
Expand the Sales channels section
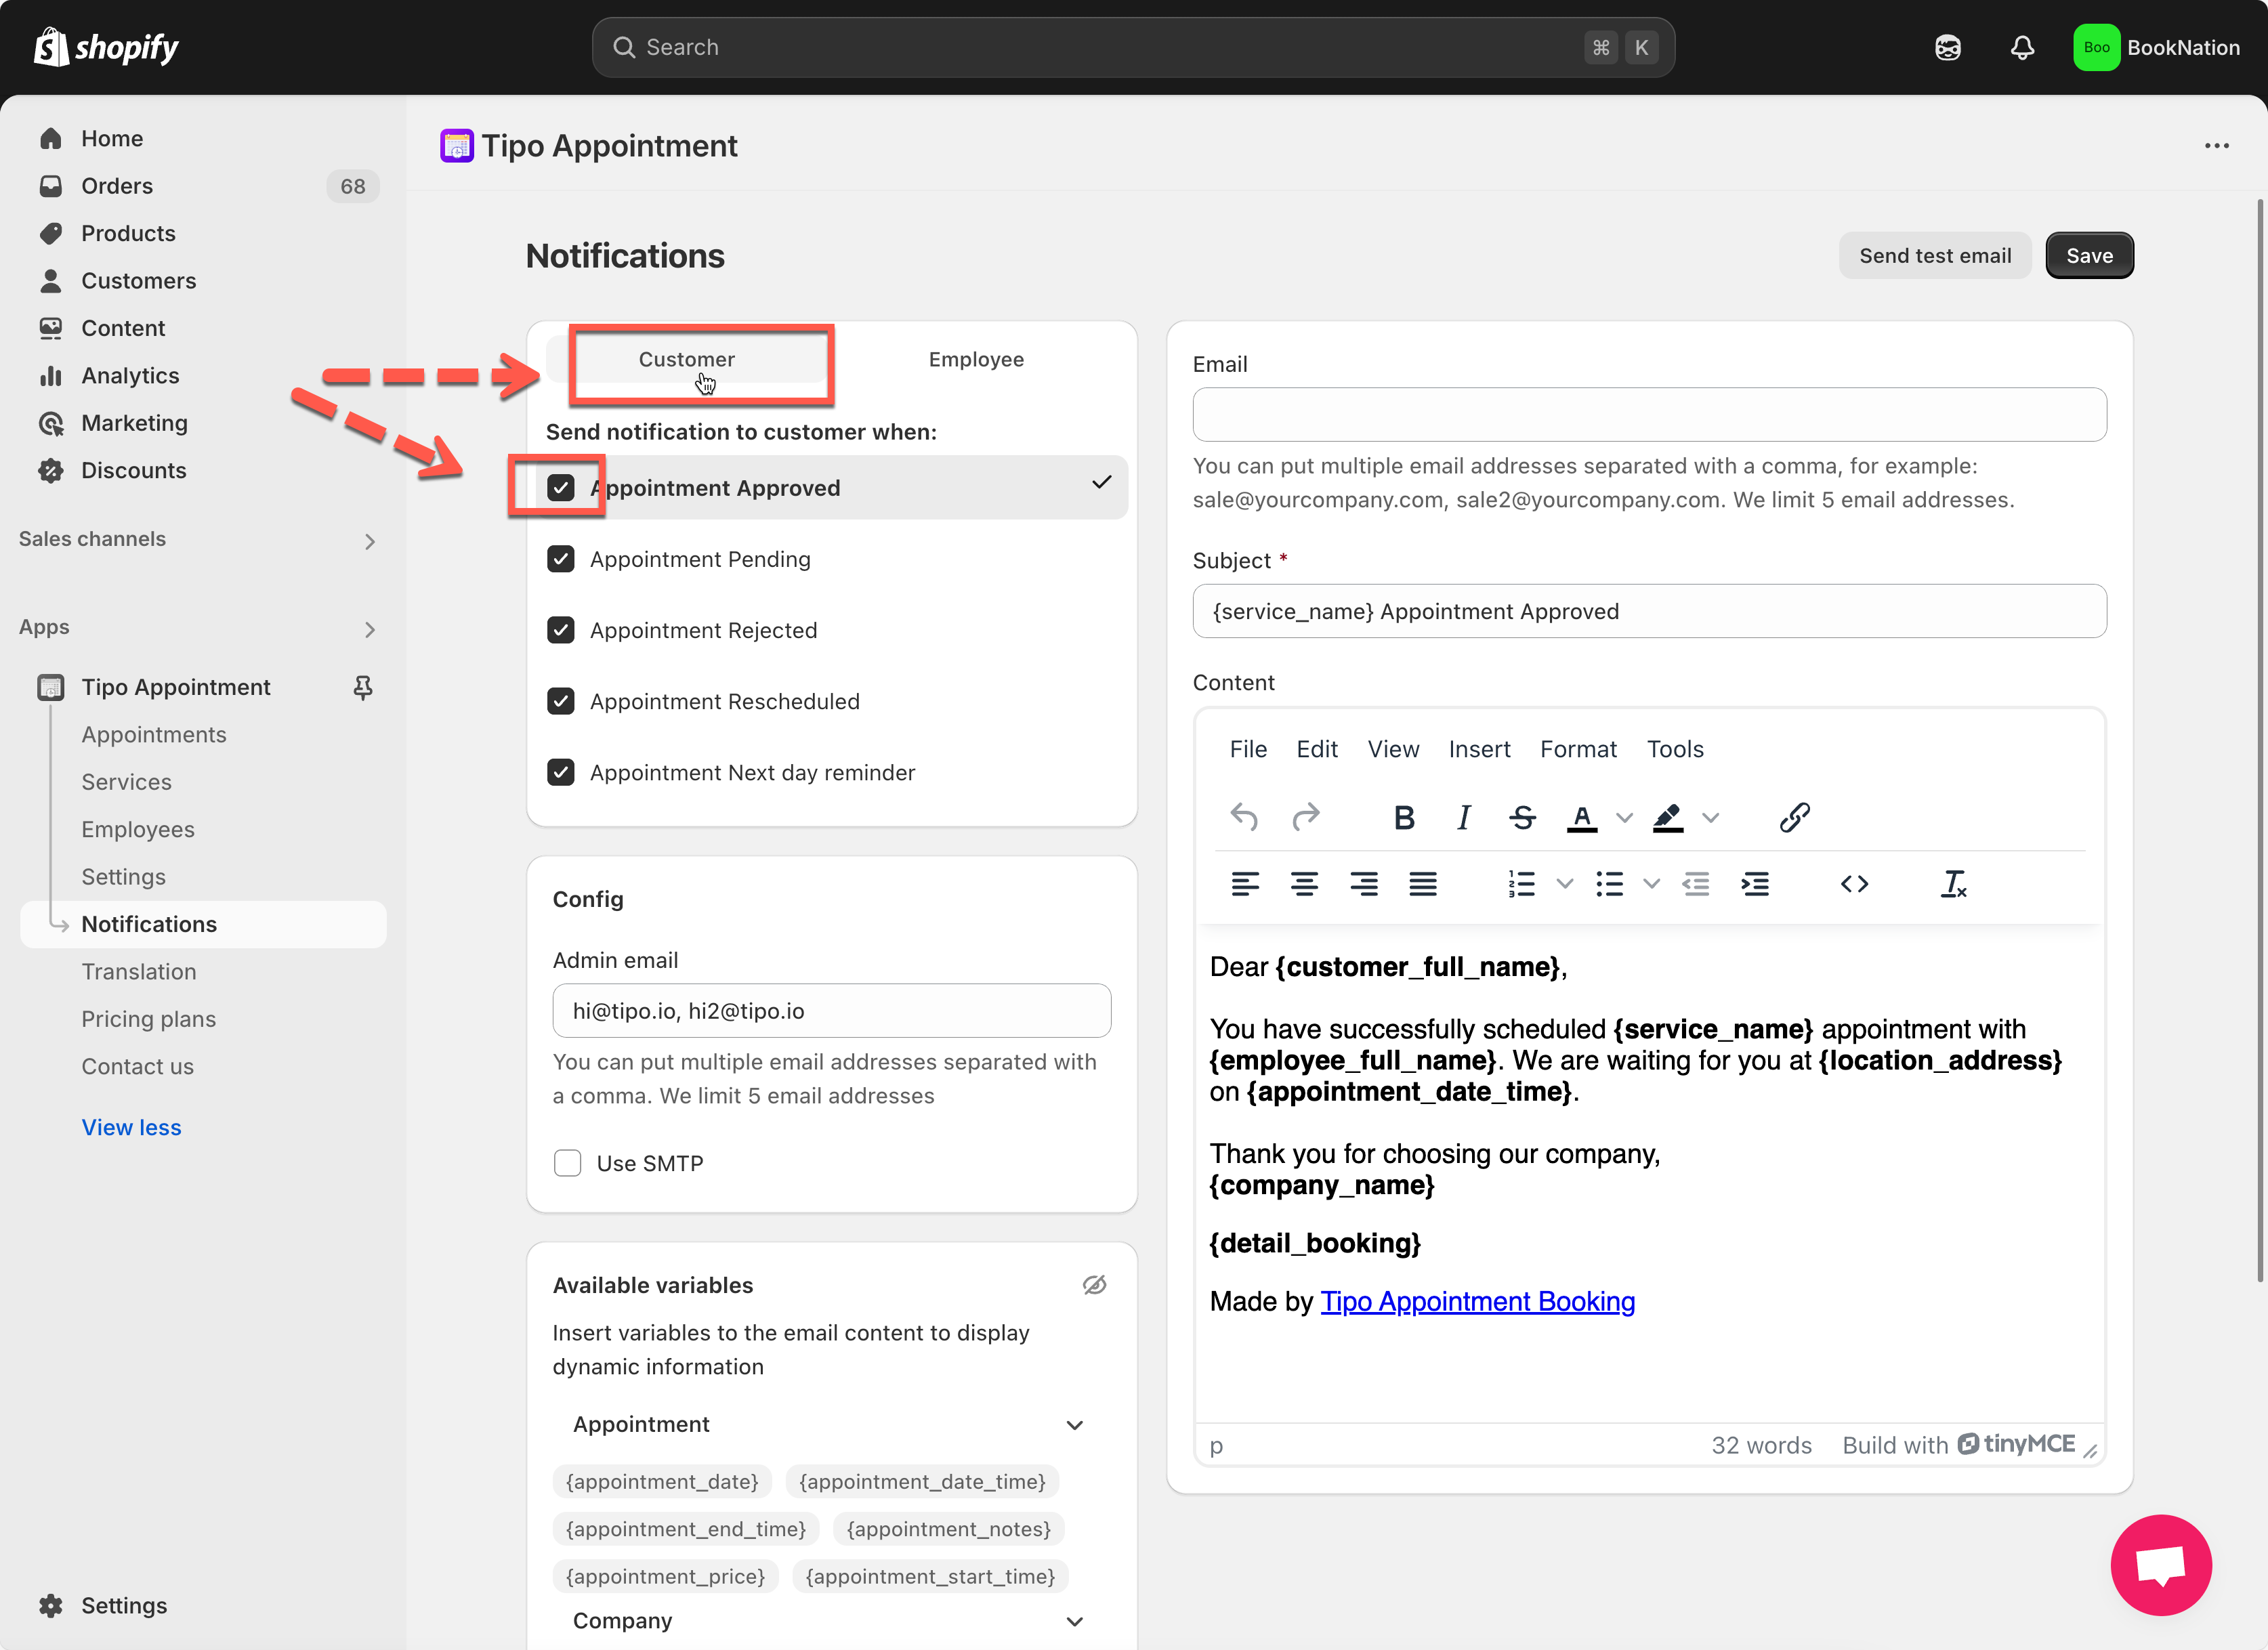click(370, 541)
